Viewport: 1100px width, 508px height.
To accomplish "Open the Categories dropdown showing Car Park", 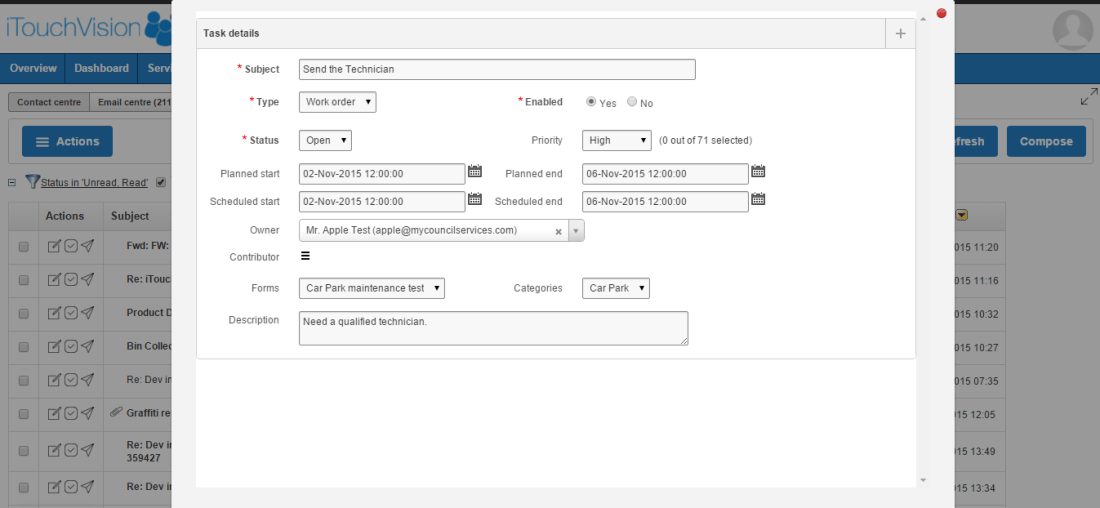I will pyautogui.click(x=615, y=288).
